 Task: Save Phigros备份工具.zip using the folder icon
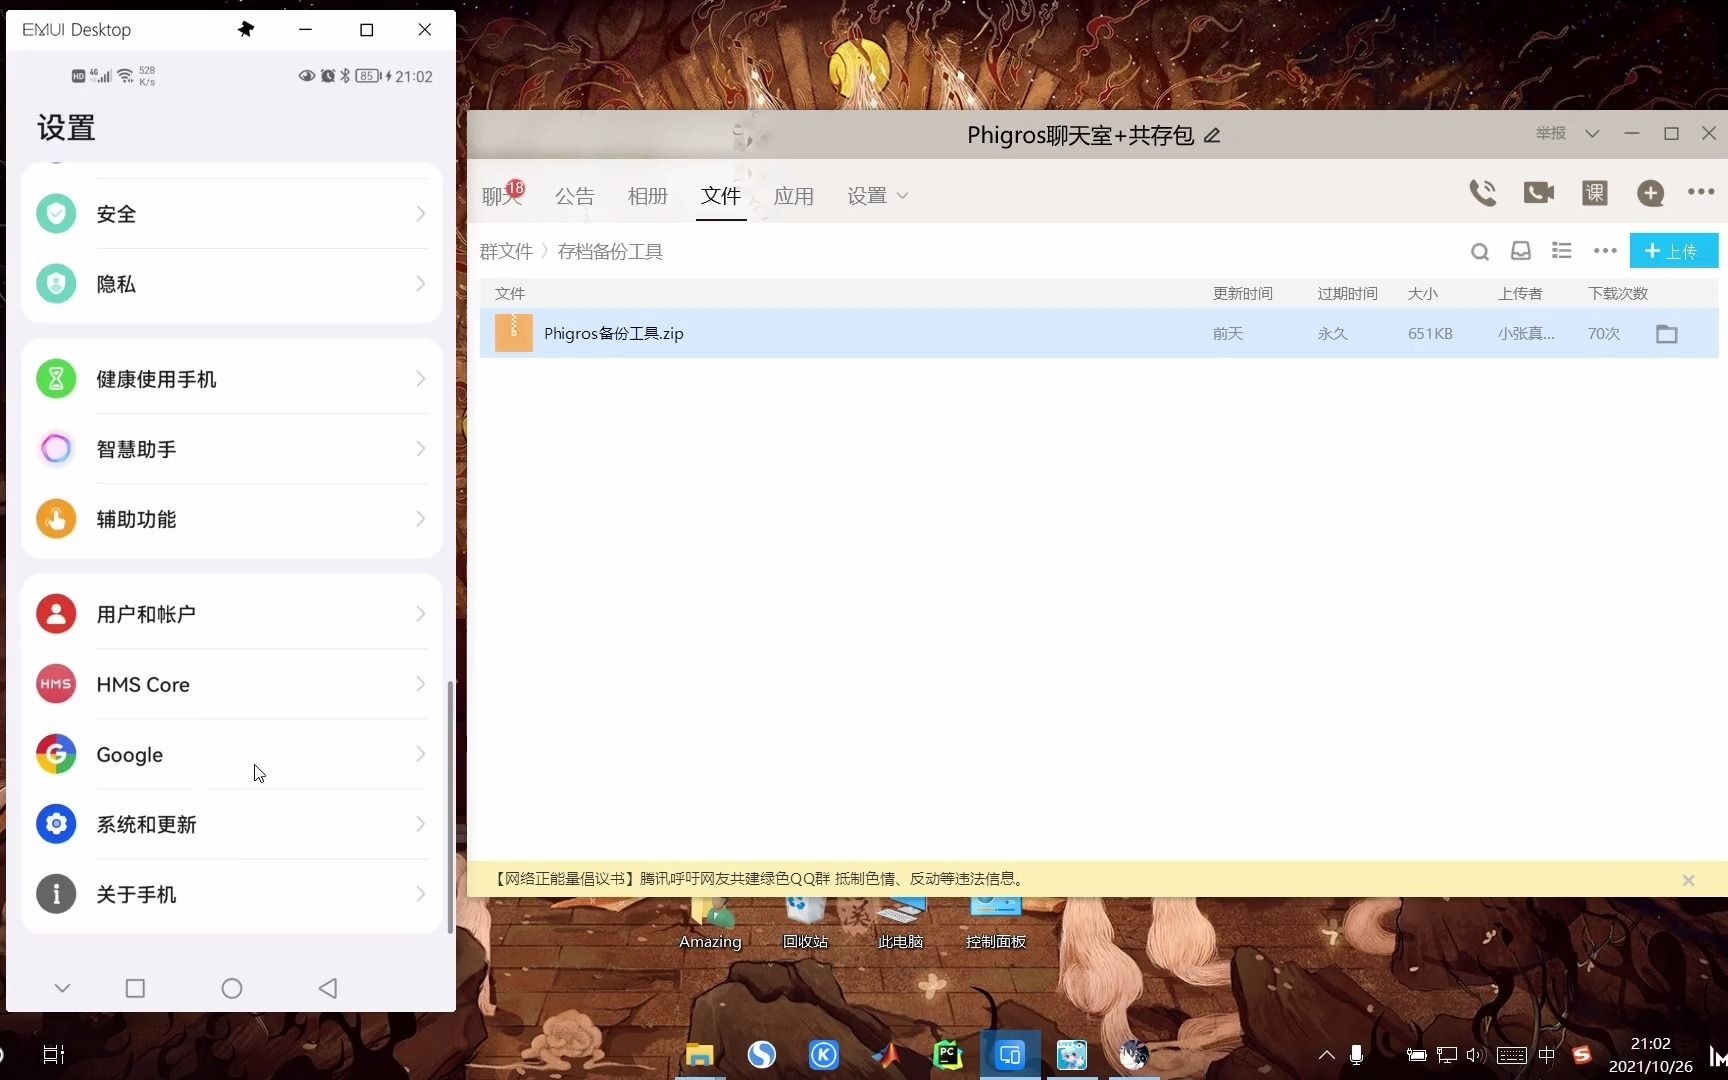pyautogui.click(x=1666, y=333)
